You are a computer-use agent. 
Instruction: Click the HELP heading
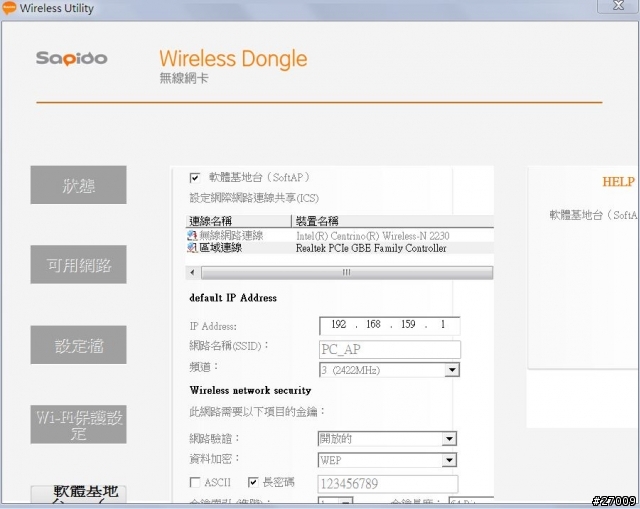pos(618,182)
